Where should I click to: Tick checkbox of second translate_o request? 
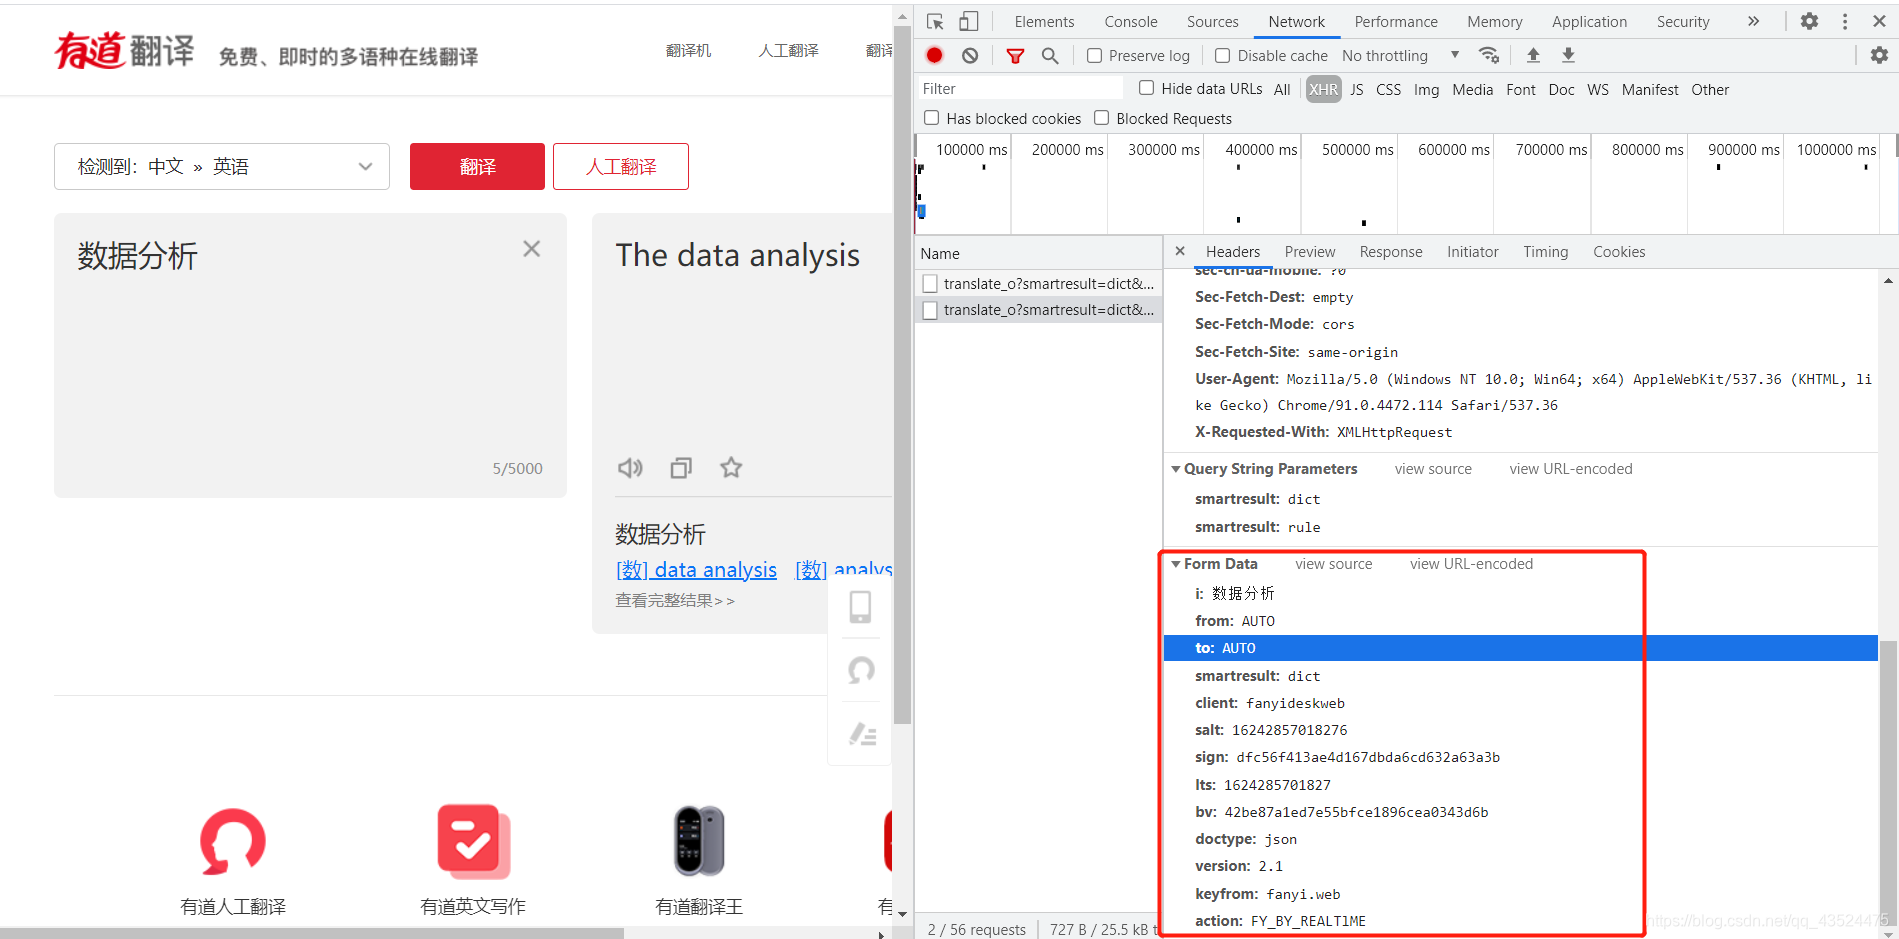pyautogui.click(x=930, y=310)
